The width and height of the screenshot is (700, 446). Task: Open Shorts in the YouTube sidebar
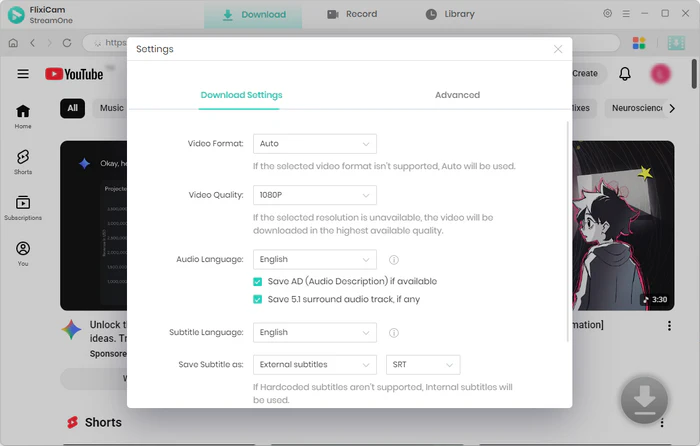pyautogui.click(x=23, y=162)
